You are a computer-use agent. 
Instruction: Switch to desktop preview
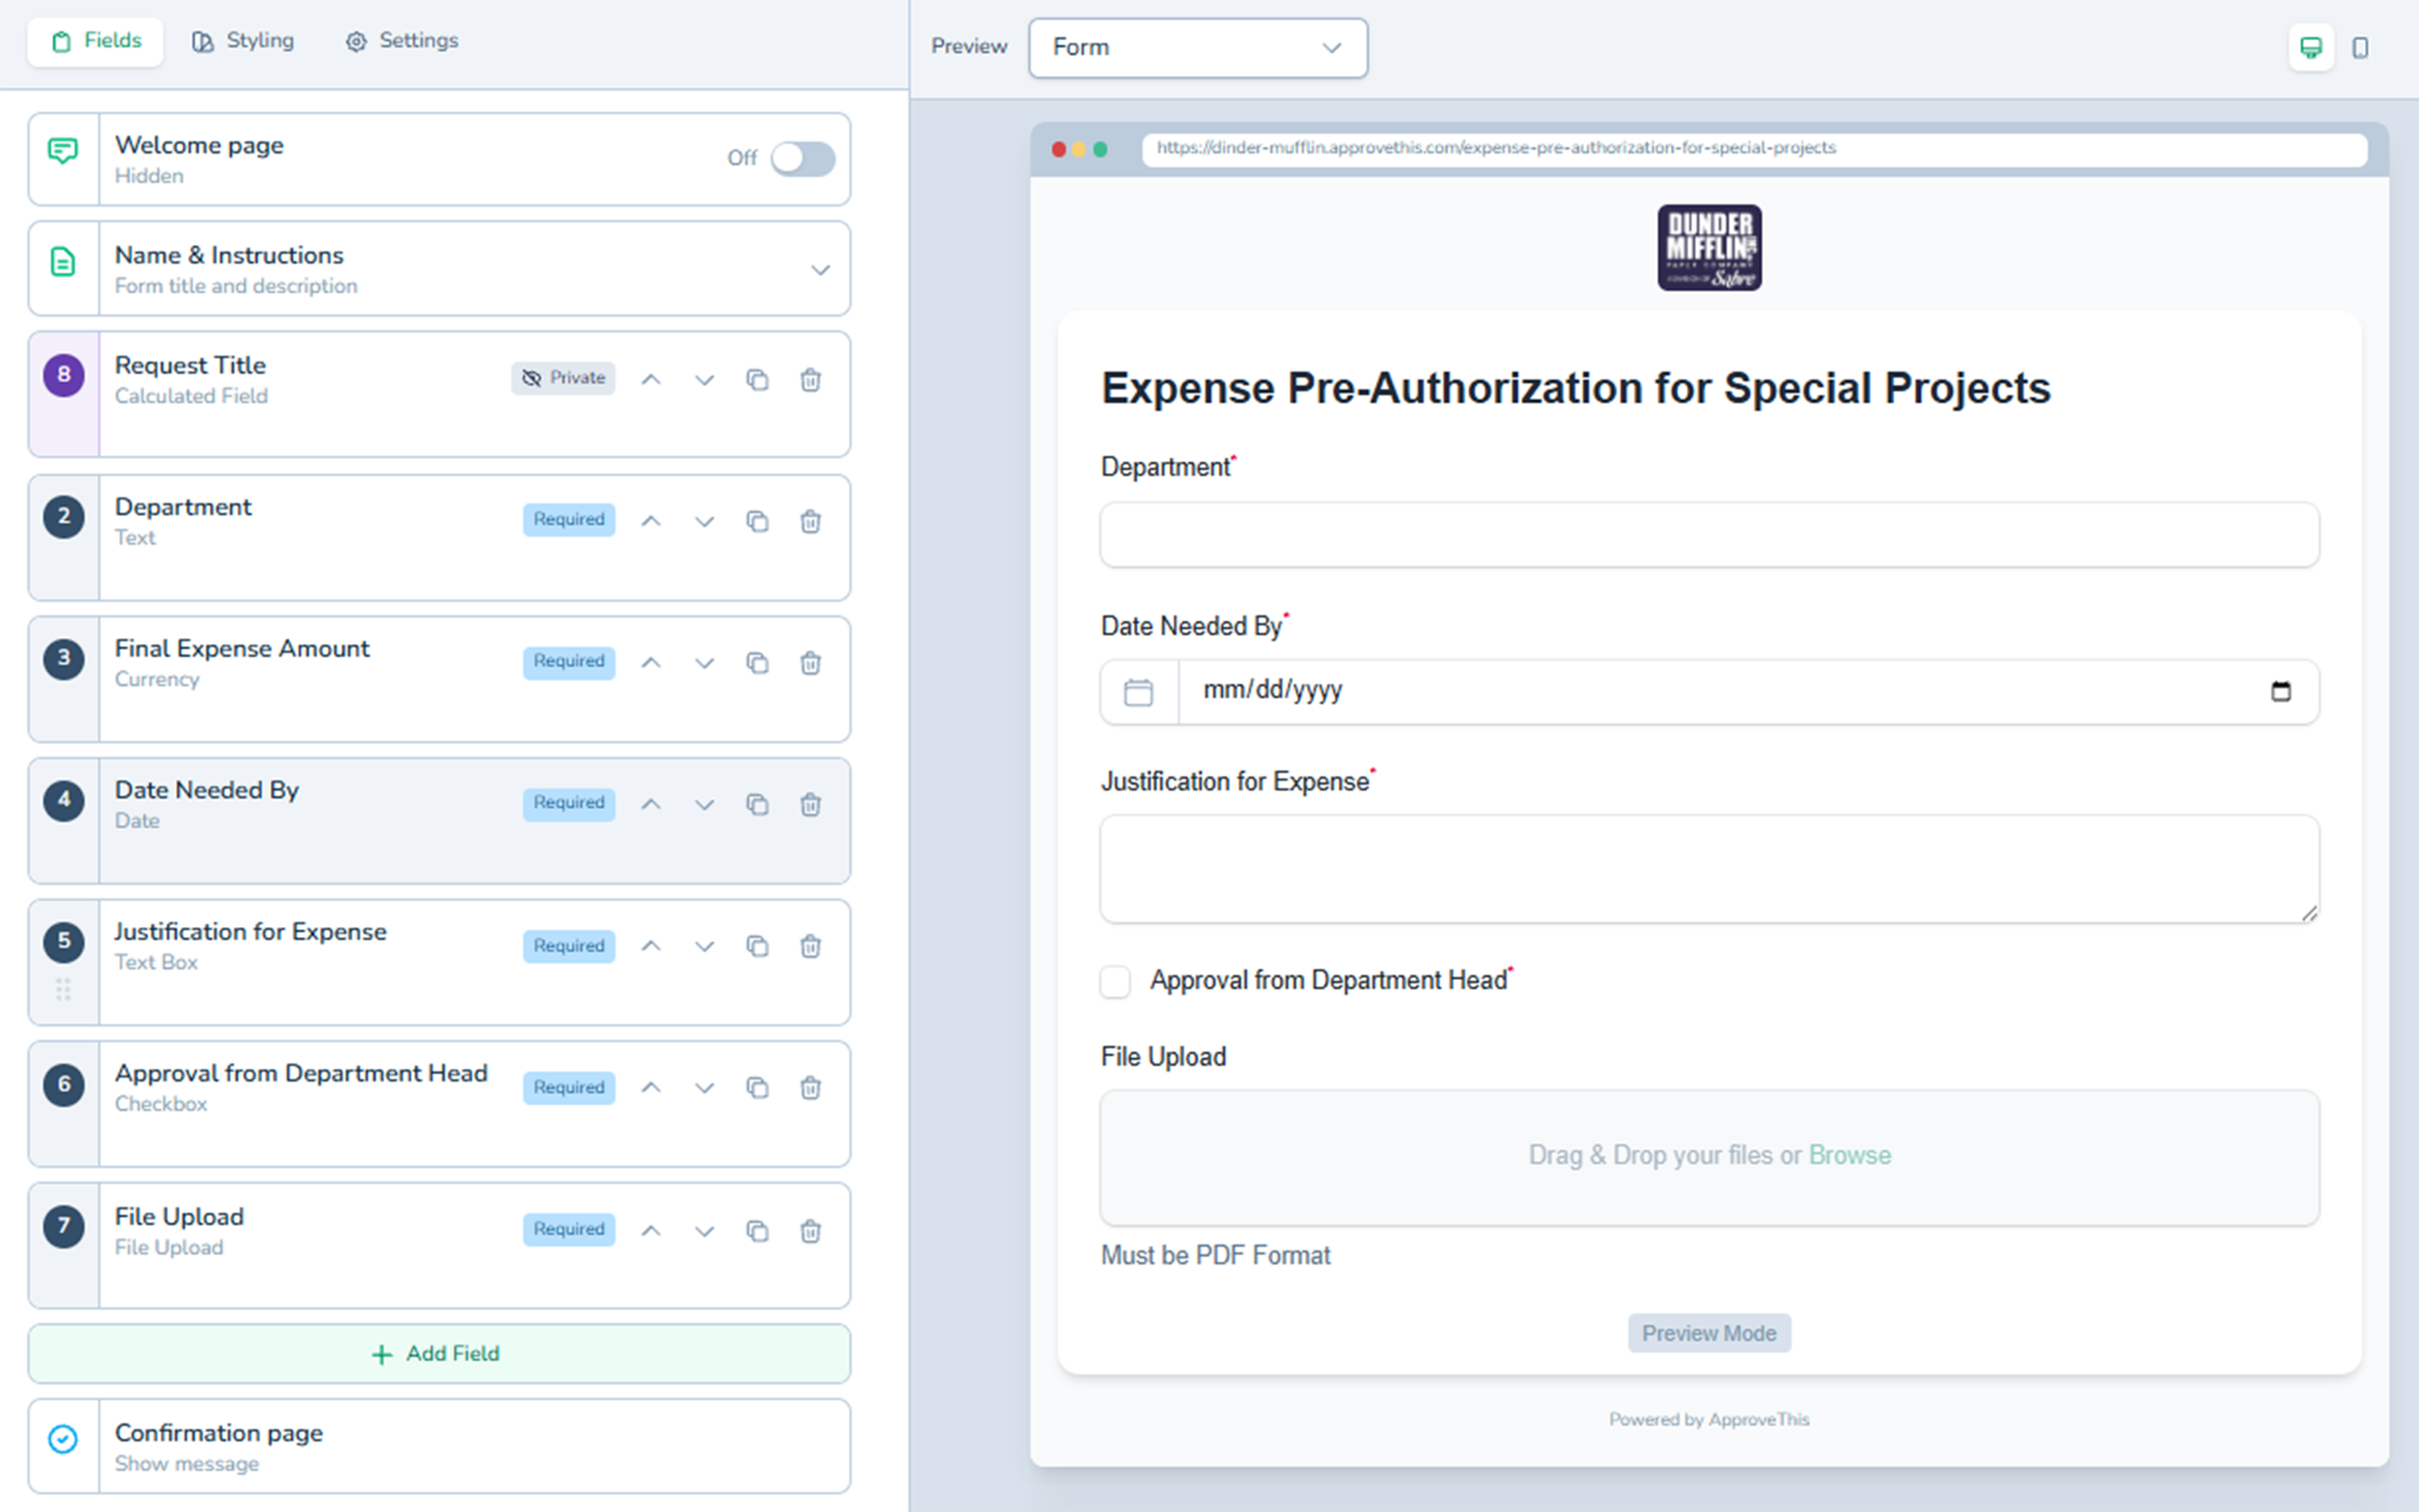click(2310, 46)
